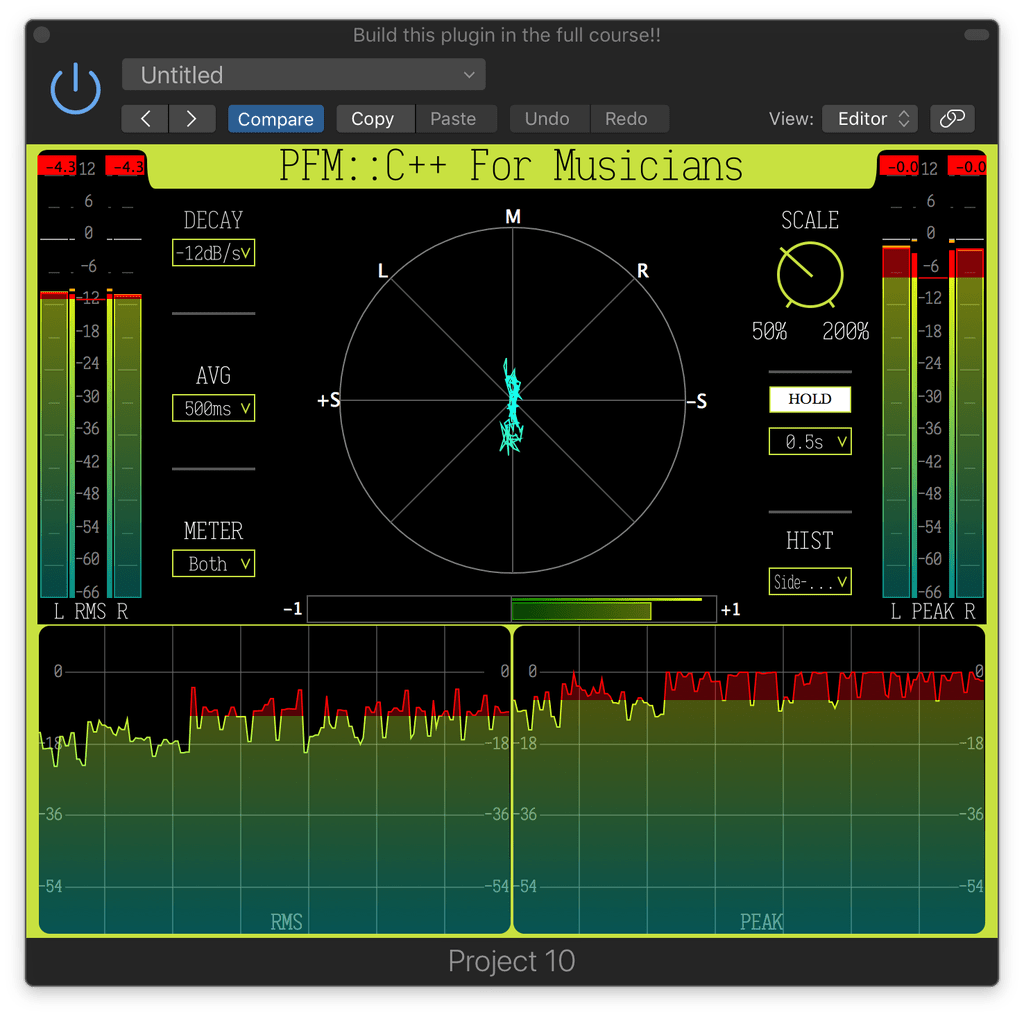
Task: Click the Redo button
Action: [629, 119]
